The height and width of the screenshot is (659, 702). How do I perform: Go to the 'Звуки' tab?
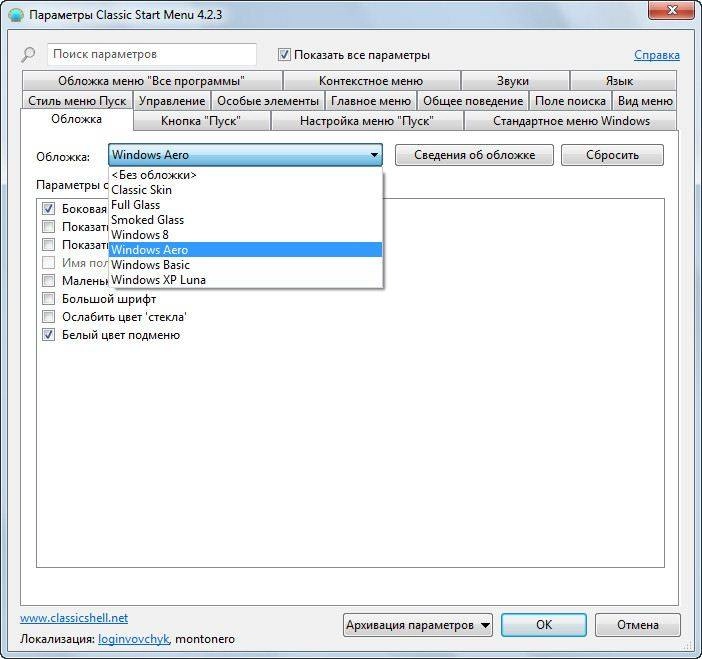coord(514,81)
